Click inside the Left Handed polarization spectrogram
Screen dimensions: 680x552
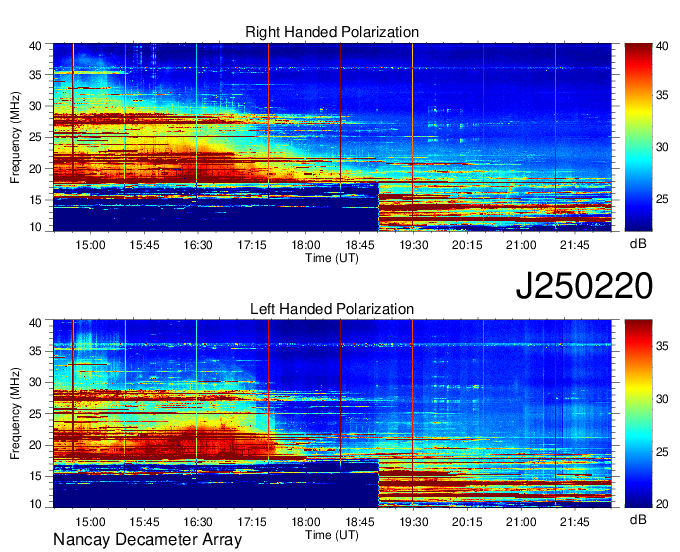[332, 414]
